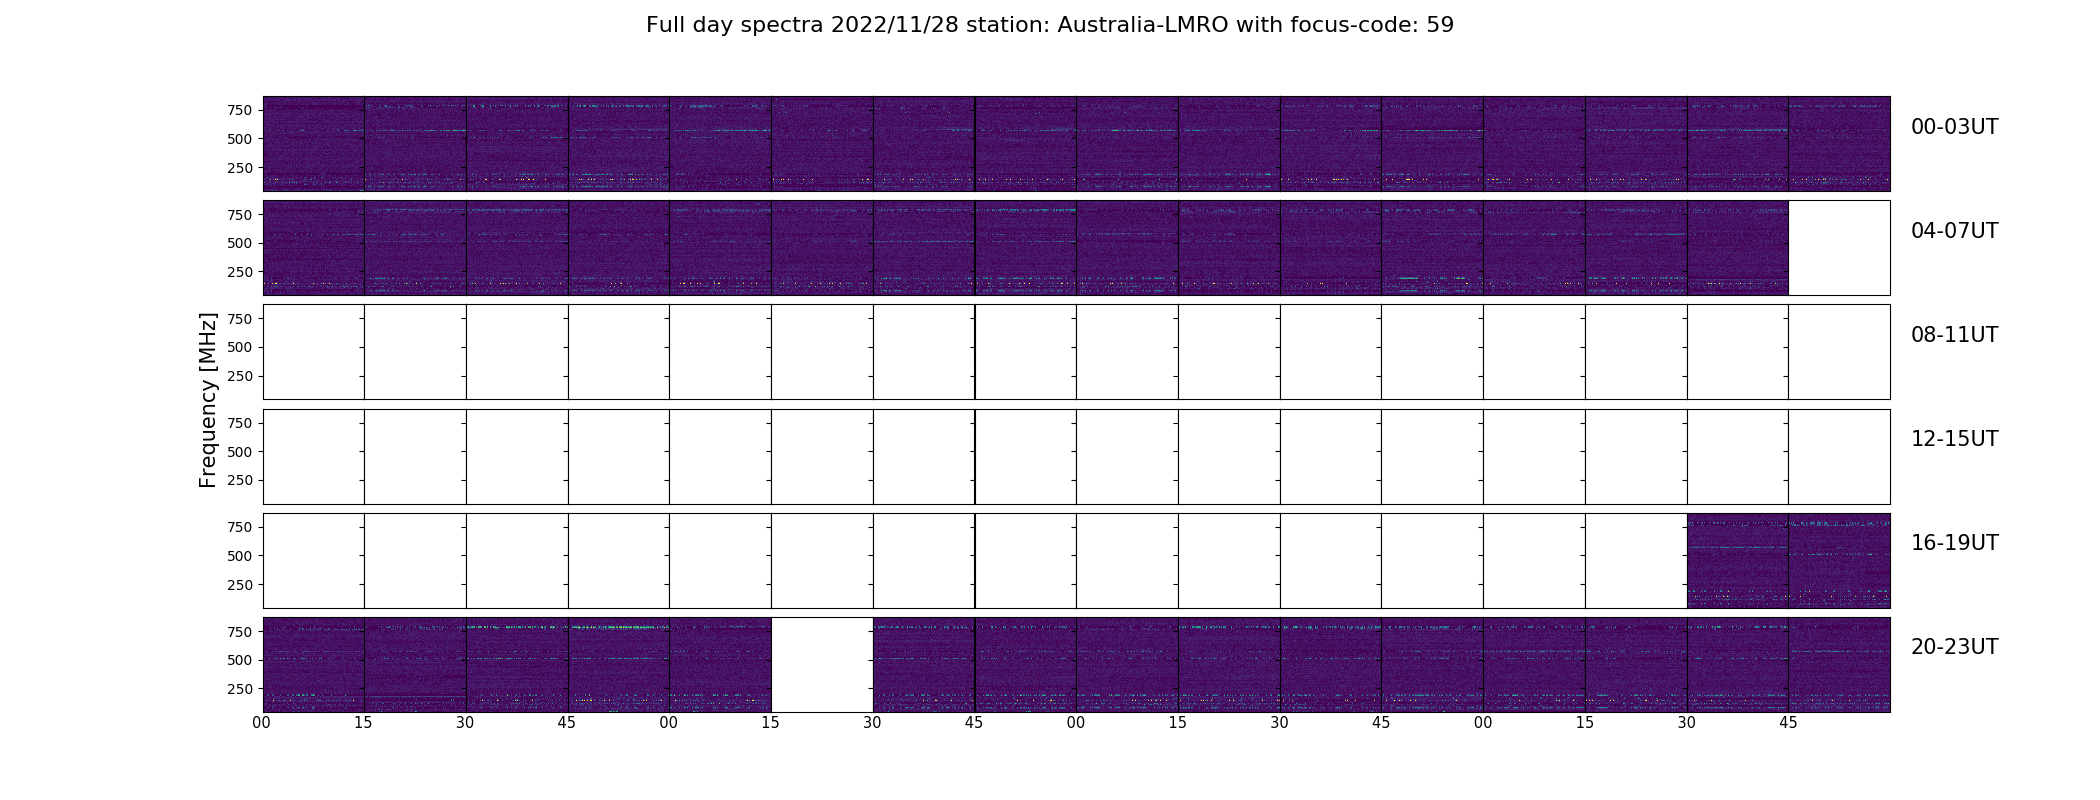Select the 750 tick label of the 16-19UT row

click(x=240, y=527)
